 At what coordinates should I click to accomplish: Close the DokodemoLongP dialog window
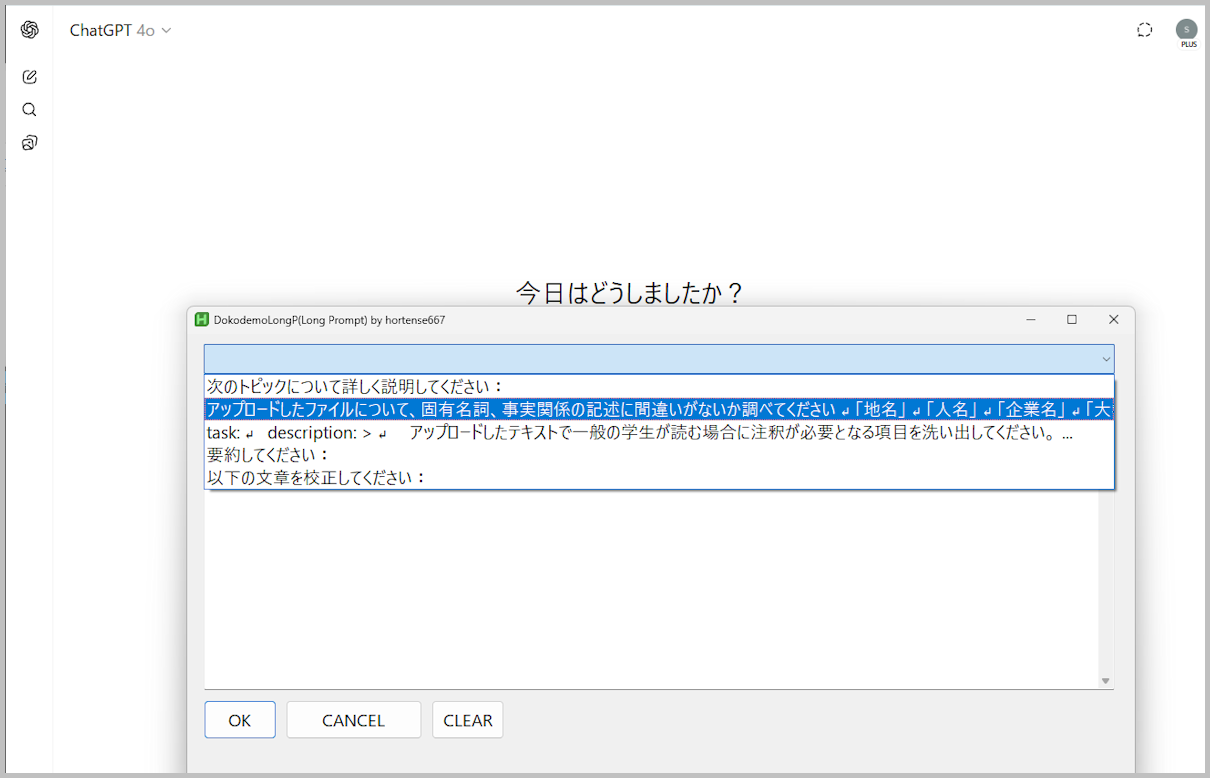click(1113, 320)
